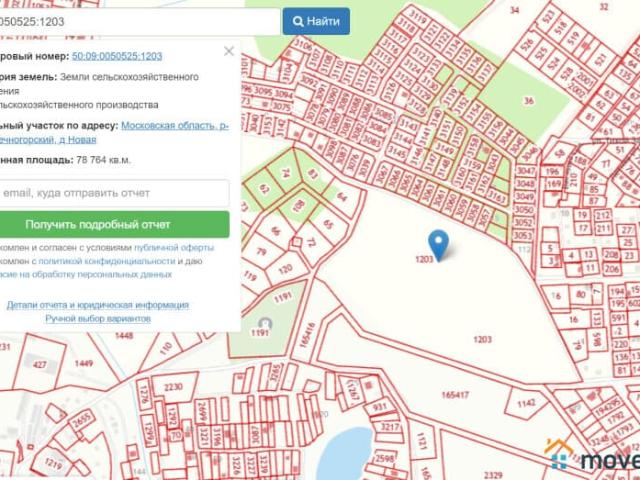
Task: Open the публичной оферты link
Action: (176, 247)
